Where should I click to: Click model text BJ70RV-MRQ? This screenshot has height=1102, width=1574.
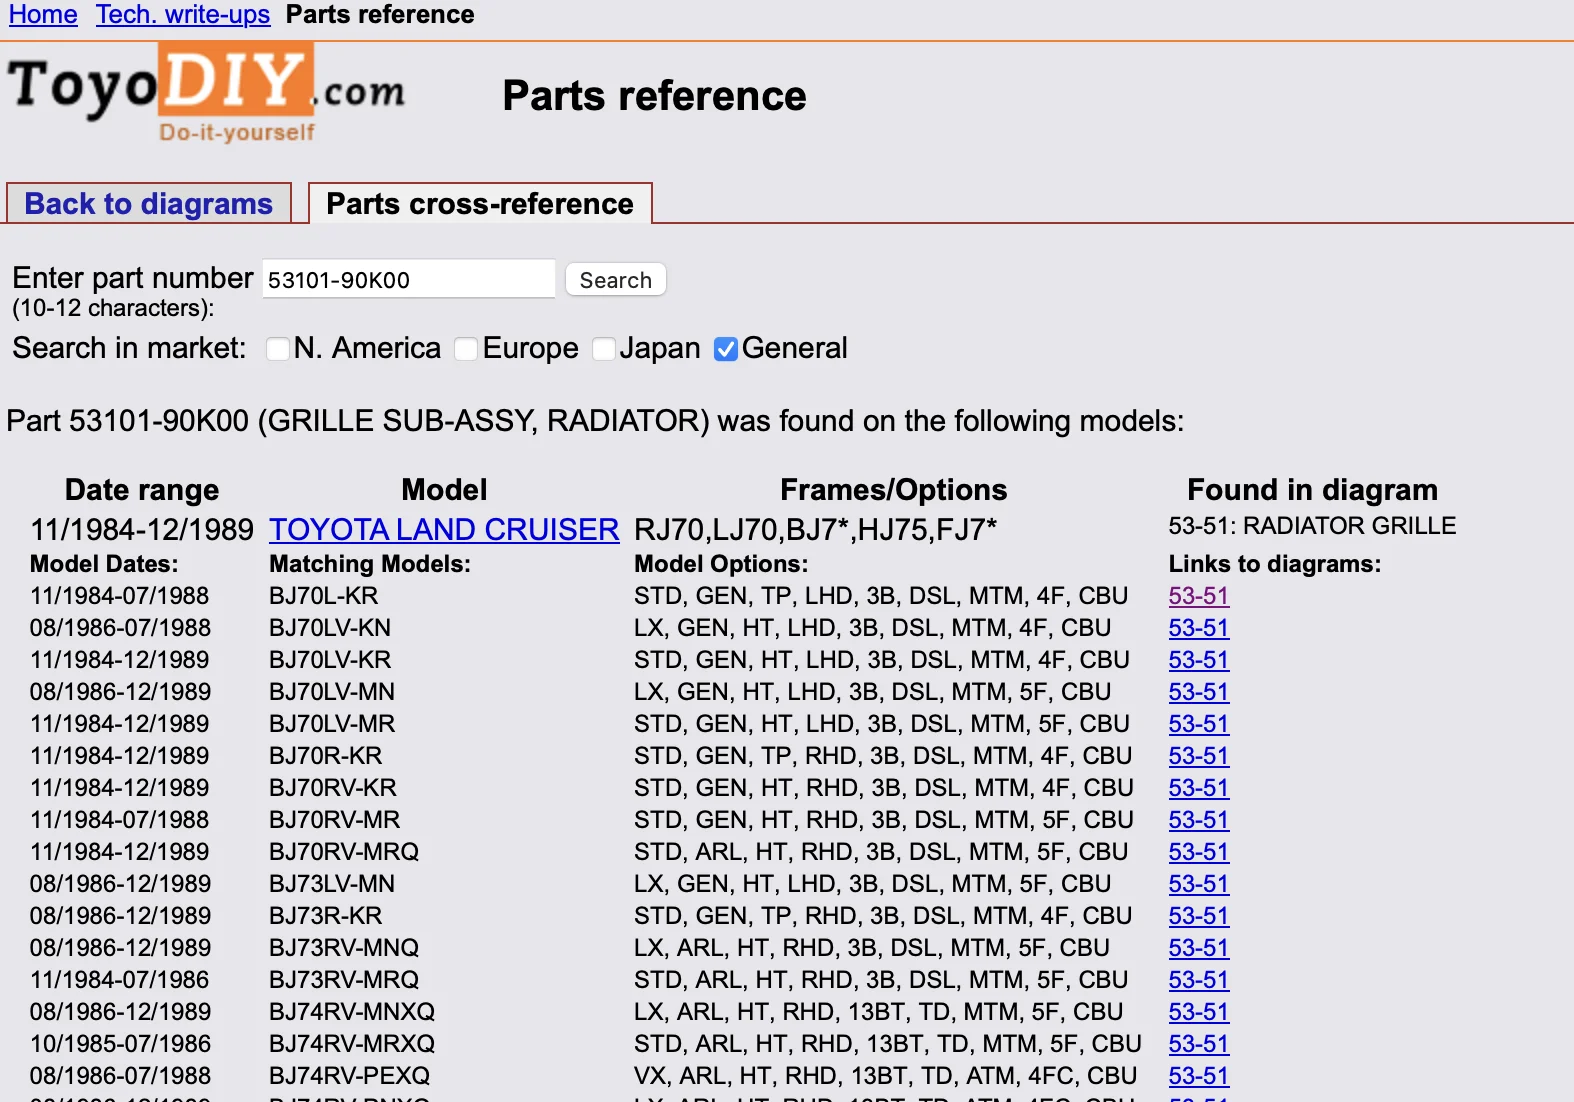[x=344, y=852]
